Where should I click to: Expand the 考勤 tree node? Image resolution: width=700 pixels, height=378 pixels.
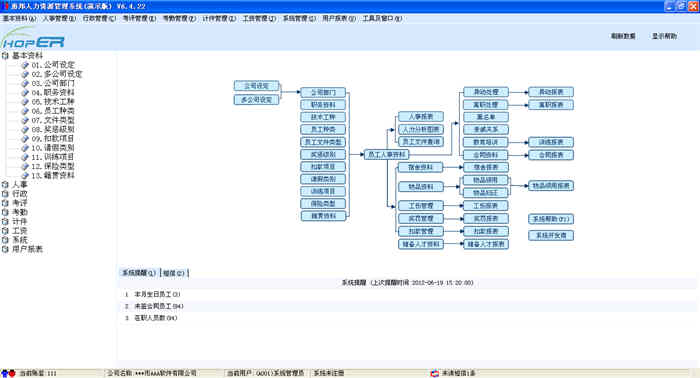coord(5,212)
